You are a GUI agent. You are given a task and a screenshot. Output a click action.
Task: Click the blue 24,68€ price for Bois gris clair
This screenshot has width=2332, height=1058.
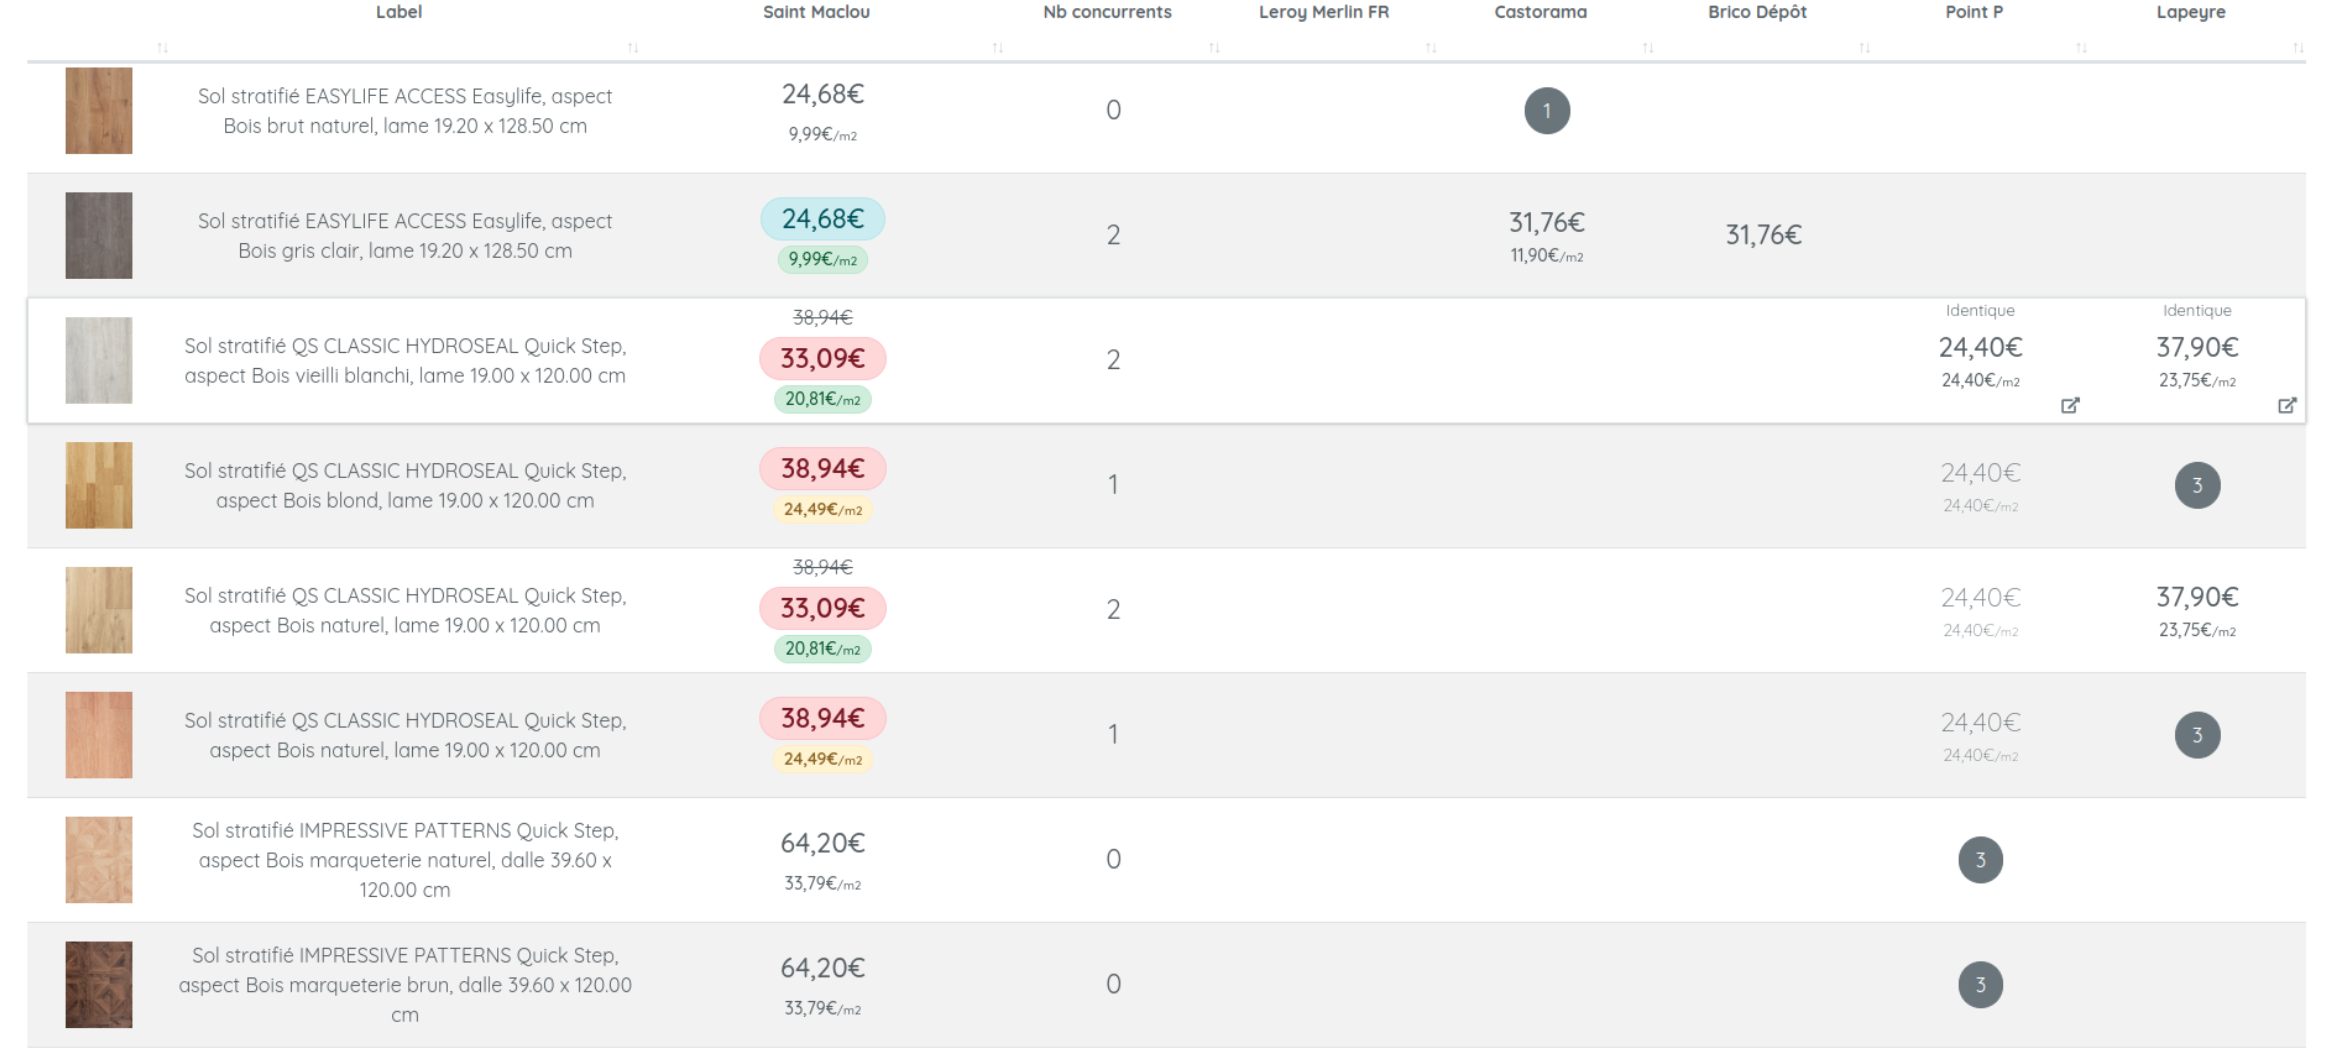tap(823, 219)
